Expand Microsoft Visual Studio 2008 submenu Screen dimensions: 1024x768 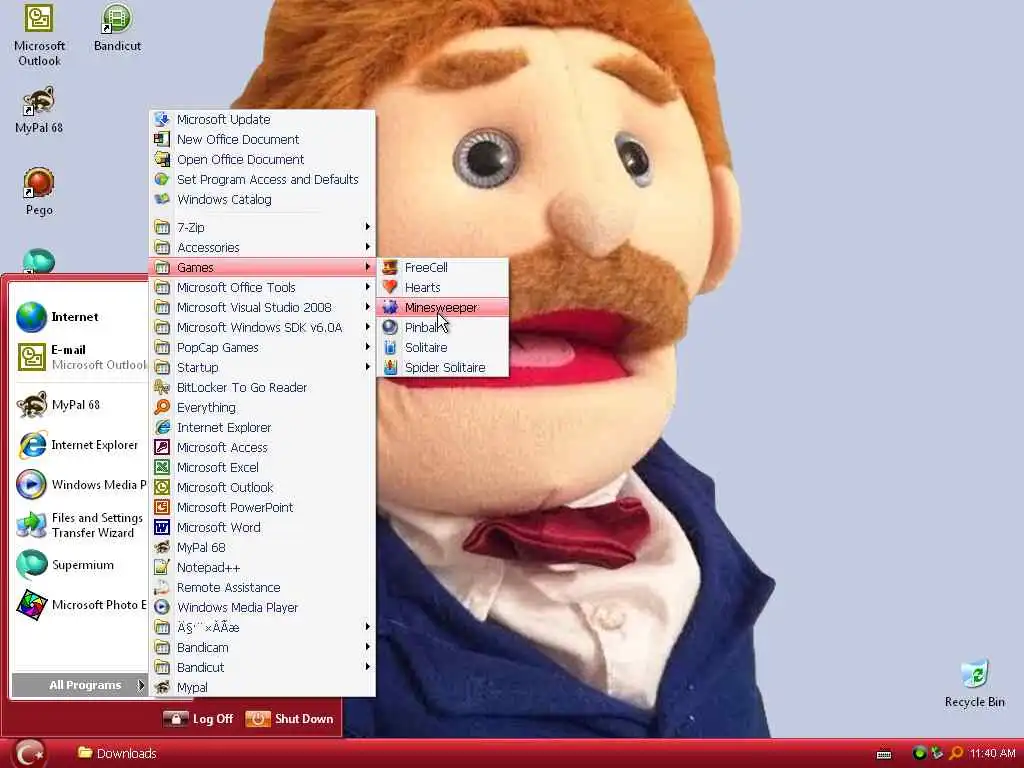click(x=263, y=308)
